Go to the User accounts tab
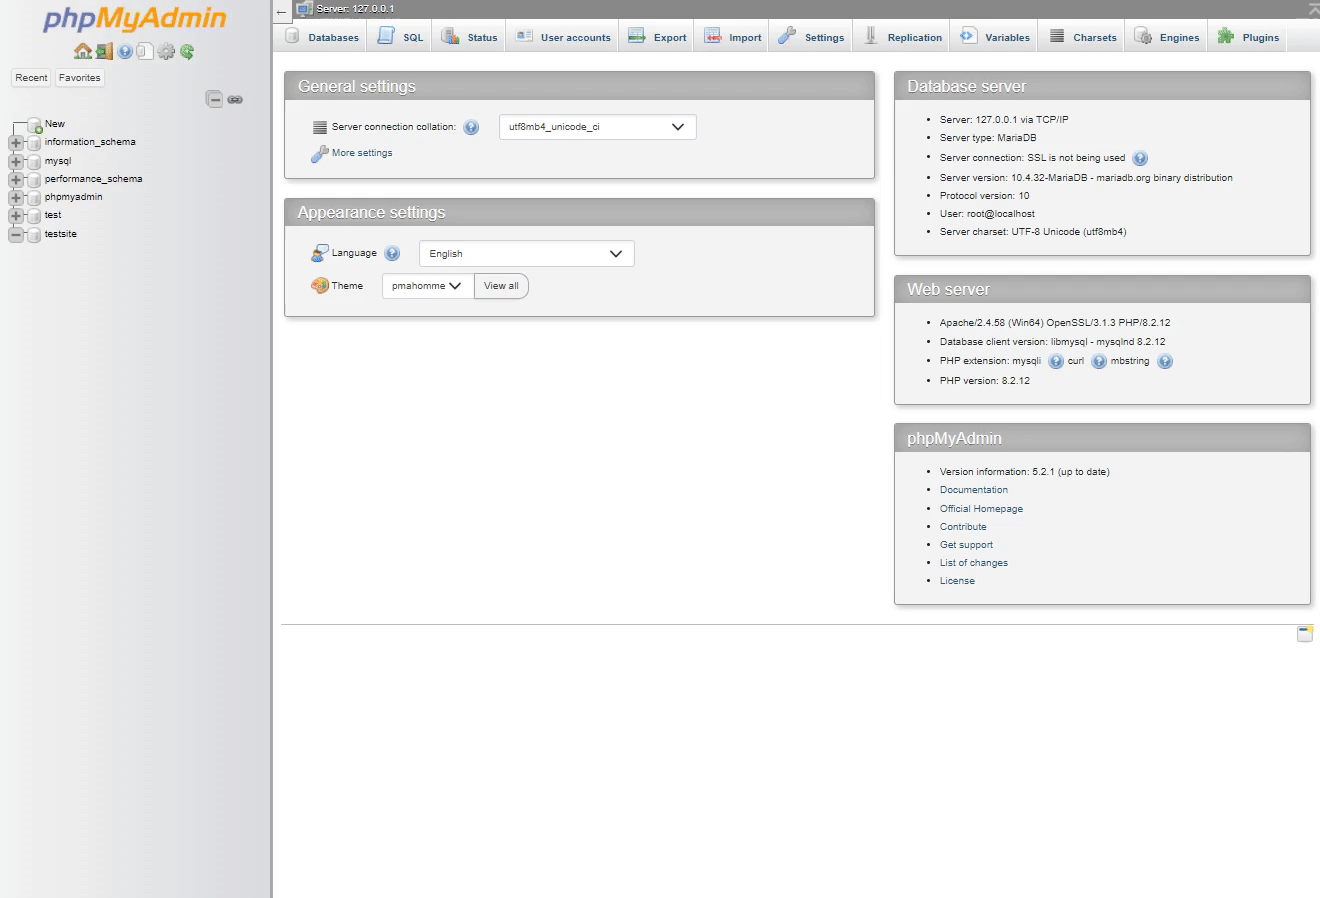Screen dimensions: 1320x898 (563, 37)
